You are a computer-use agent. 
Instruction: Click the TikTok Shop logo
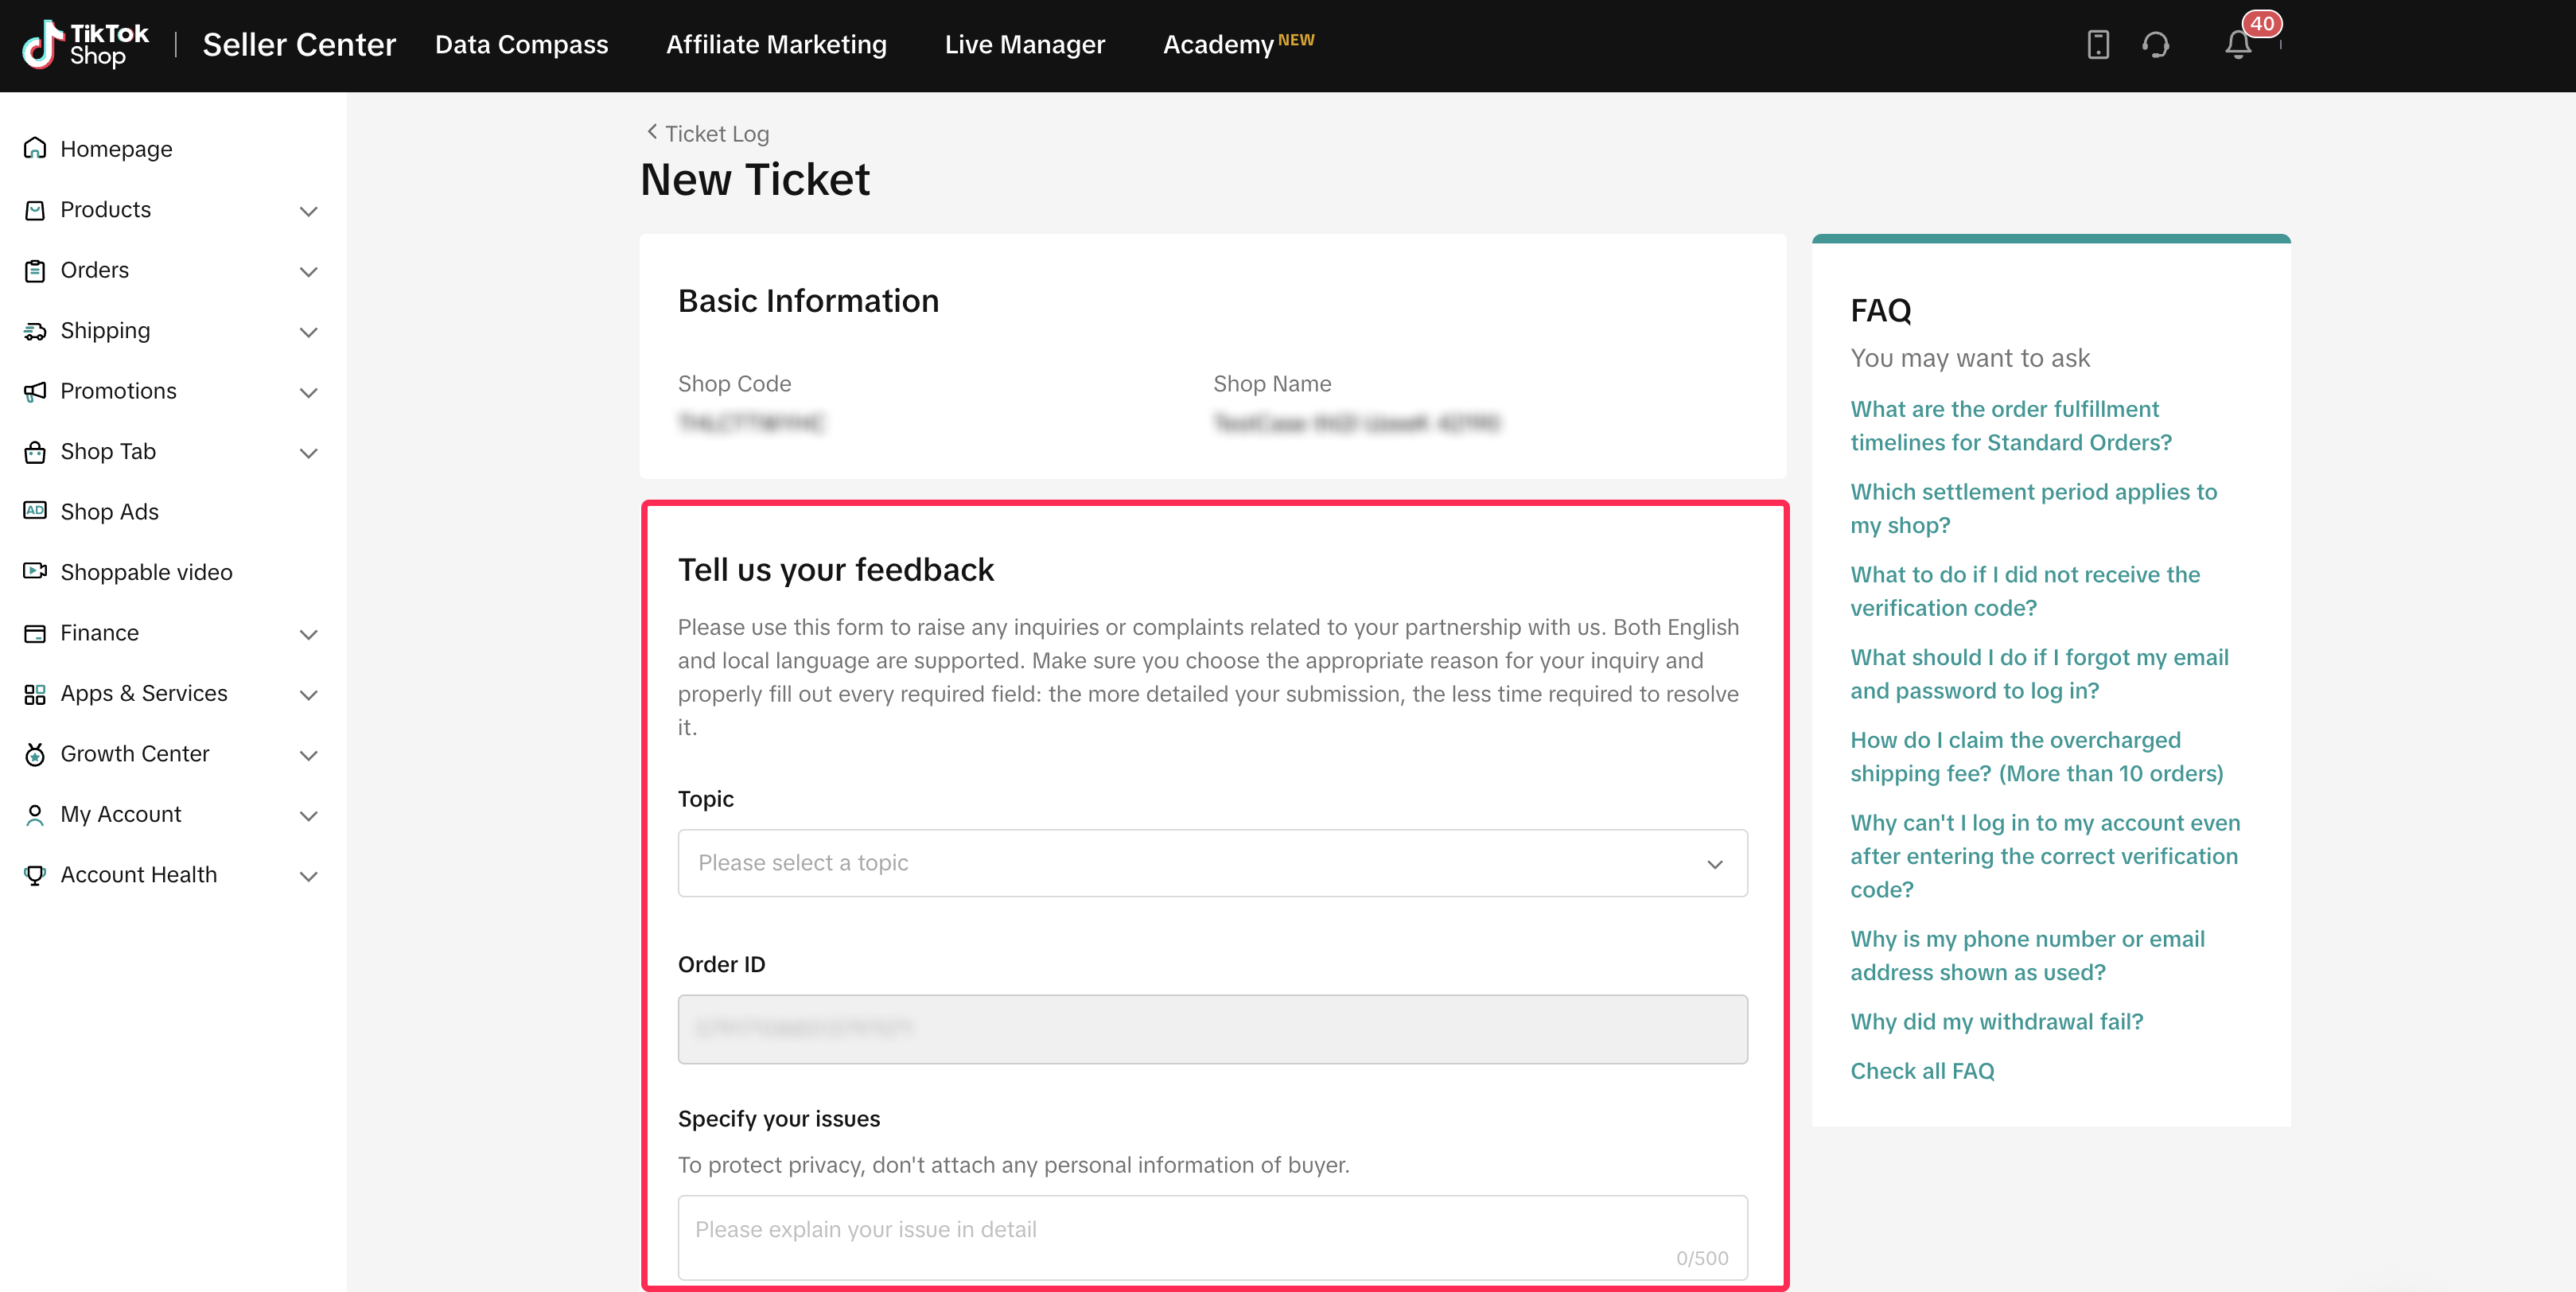point(85,45)
